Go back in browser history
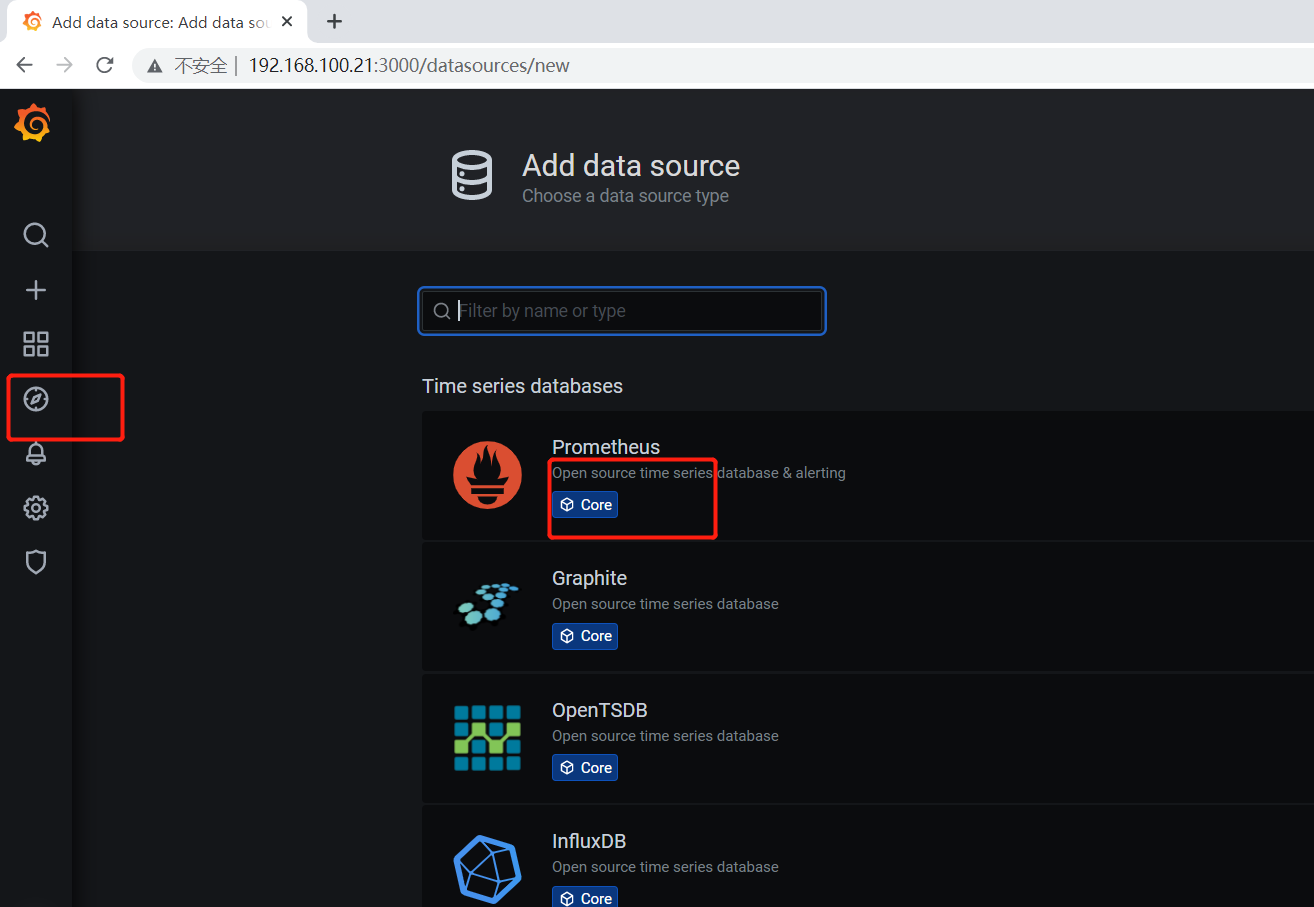 [25, 65]
